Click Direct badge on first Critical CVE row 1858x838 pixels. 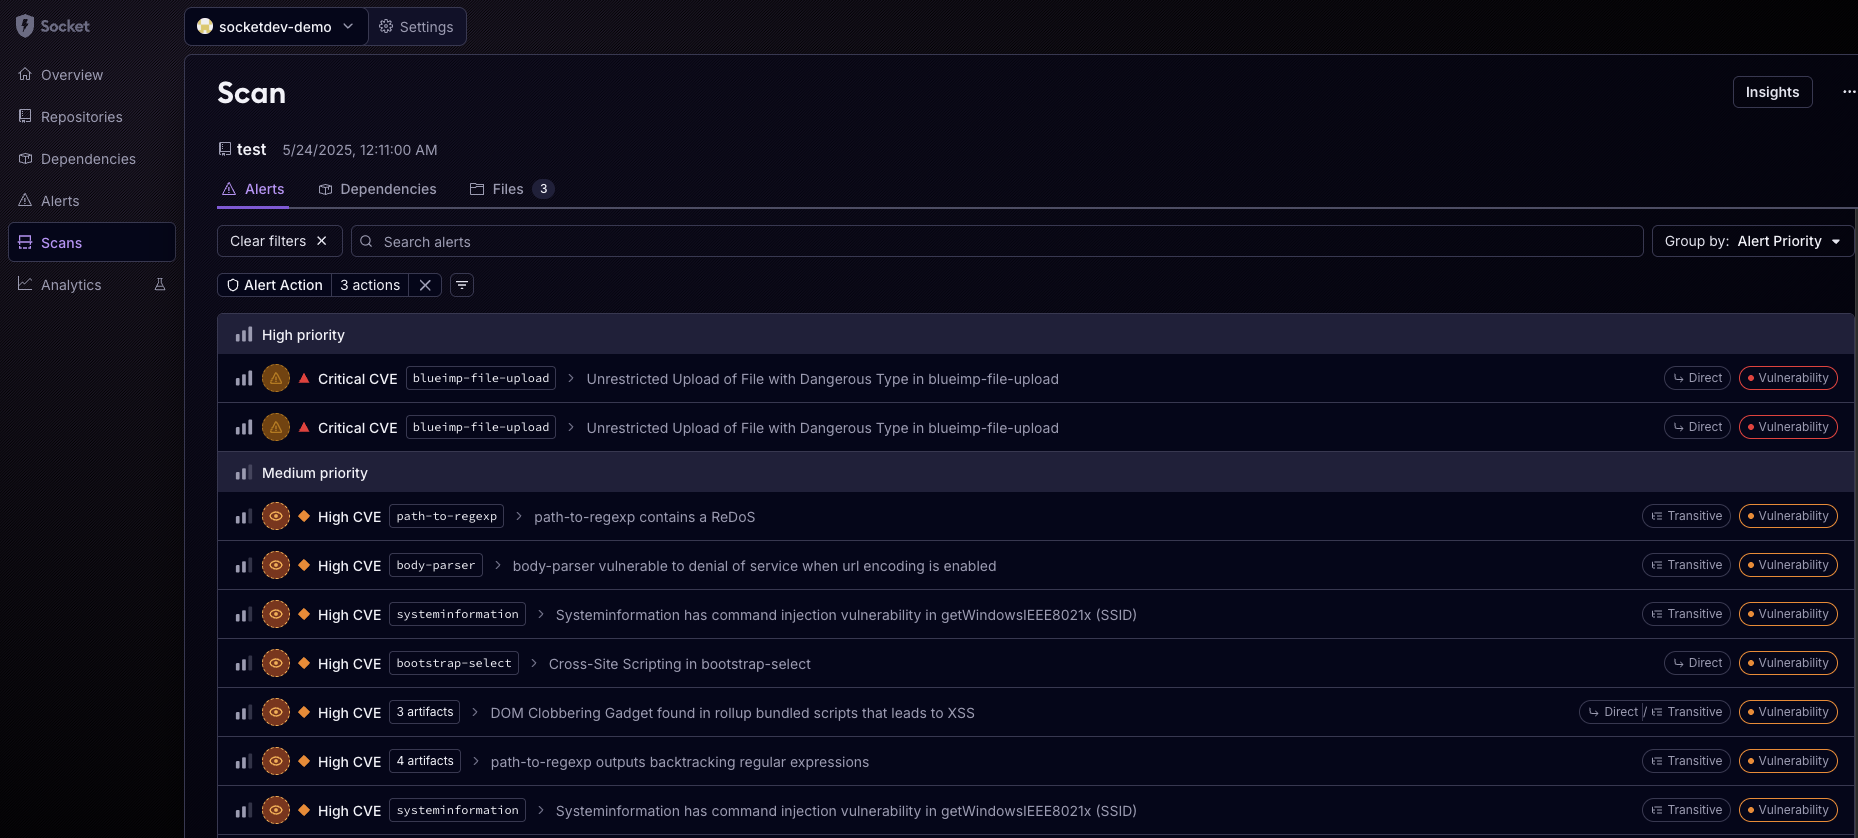(1697, 378)
